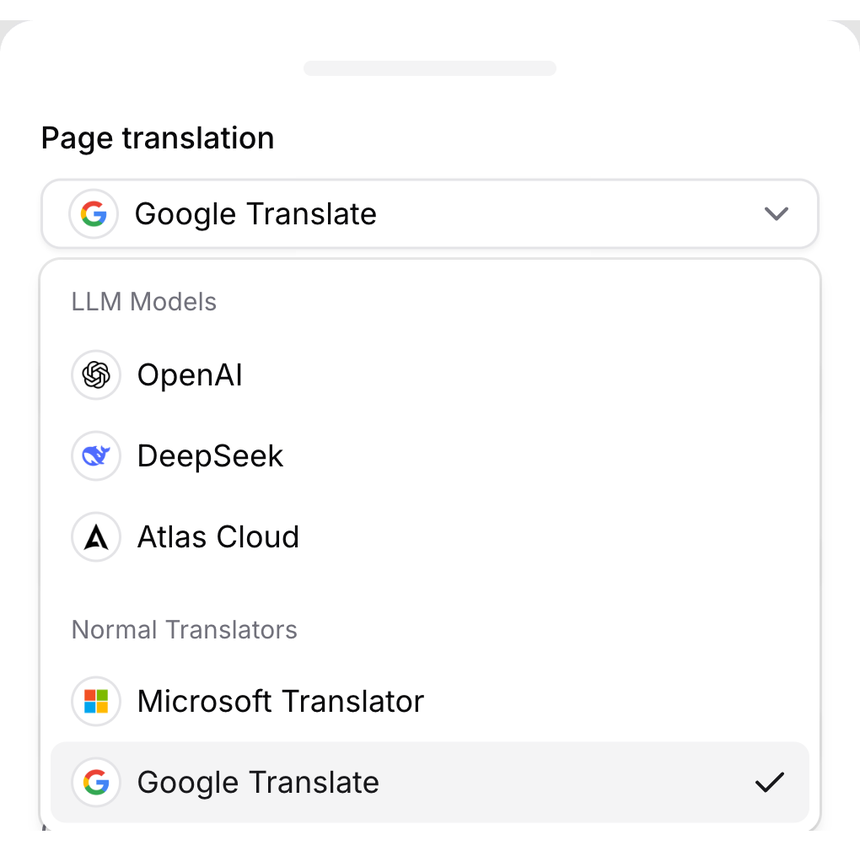Image resolution: width=860 pixels, height=851 pixels.
Task: Click Google logo in the selected combo box
Action: click(x=94, y=213)
